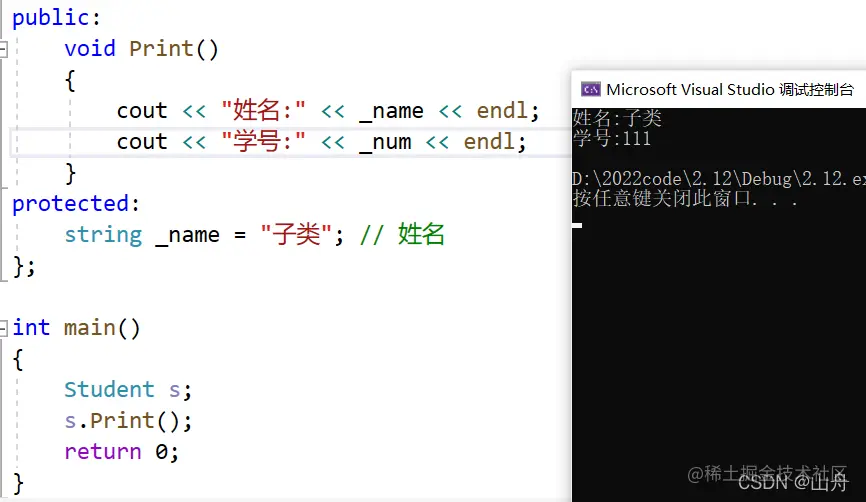The height and width of the screenshot is (502, 866).
Task: Click the console path line 'D:\2022code\2.12\Debug'
Action: (719, 179)
